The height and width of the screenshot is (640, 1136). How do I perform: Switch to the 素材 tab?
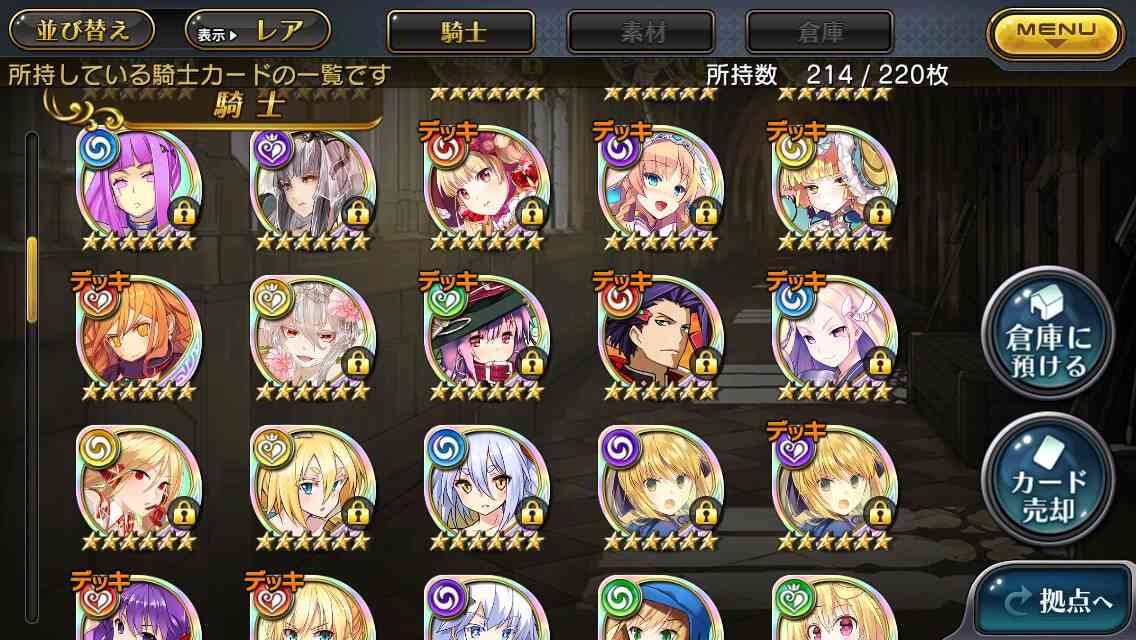tap(641, 32)
